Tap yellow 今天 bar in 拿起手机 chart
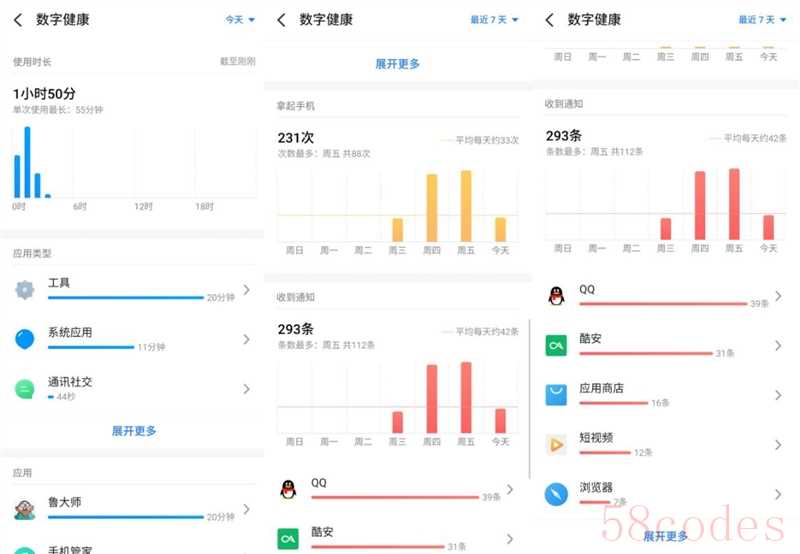The image size is (800, 554). click(x=501, y=229)
